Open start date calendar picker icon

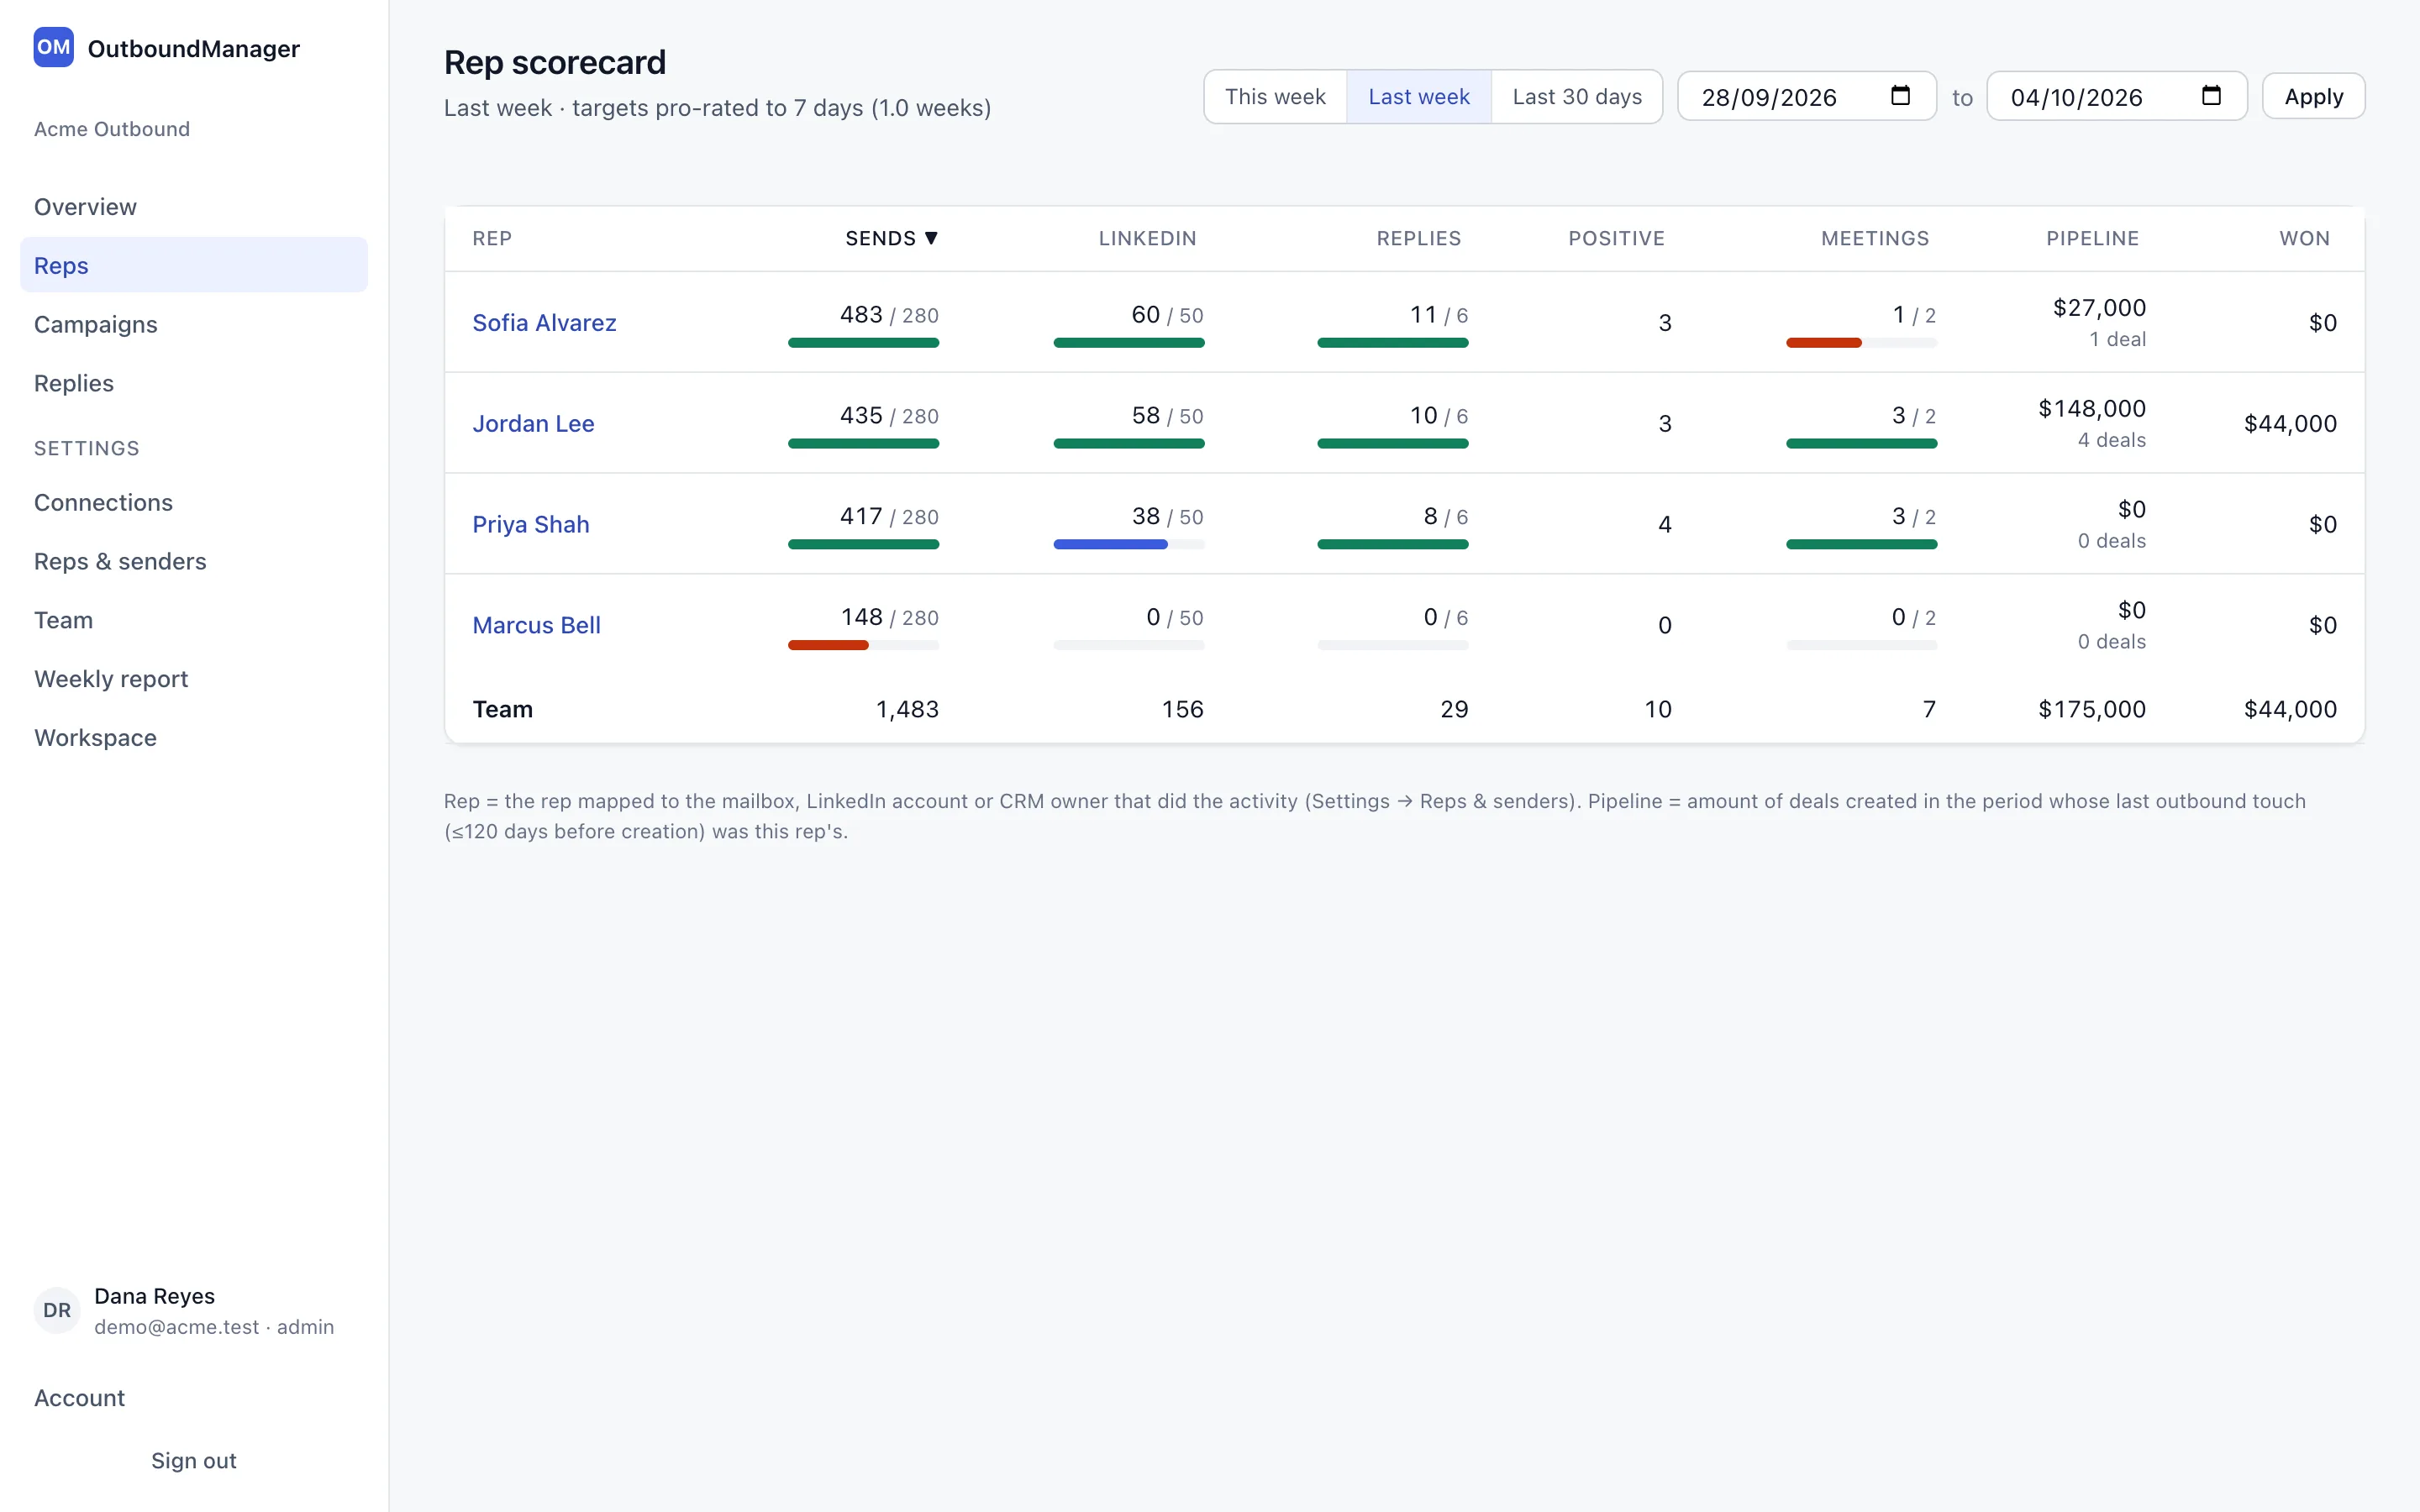(x=1900, y=96)
